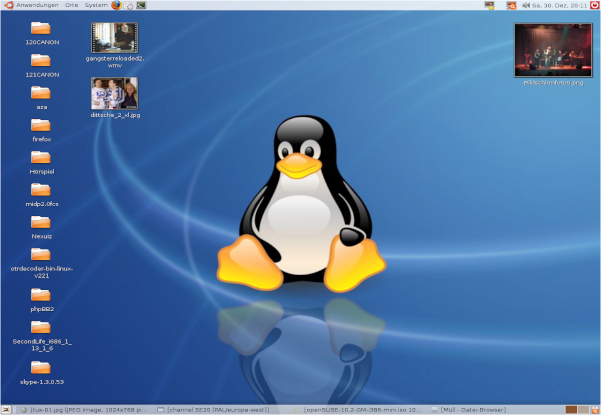
Task: Click the red power/logout button
Action: coord(594,5)
